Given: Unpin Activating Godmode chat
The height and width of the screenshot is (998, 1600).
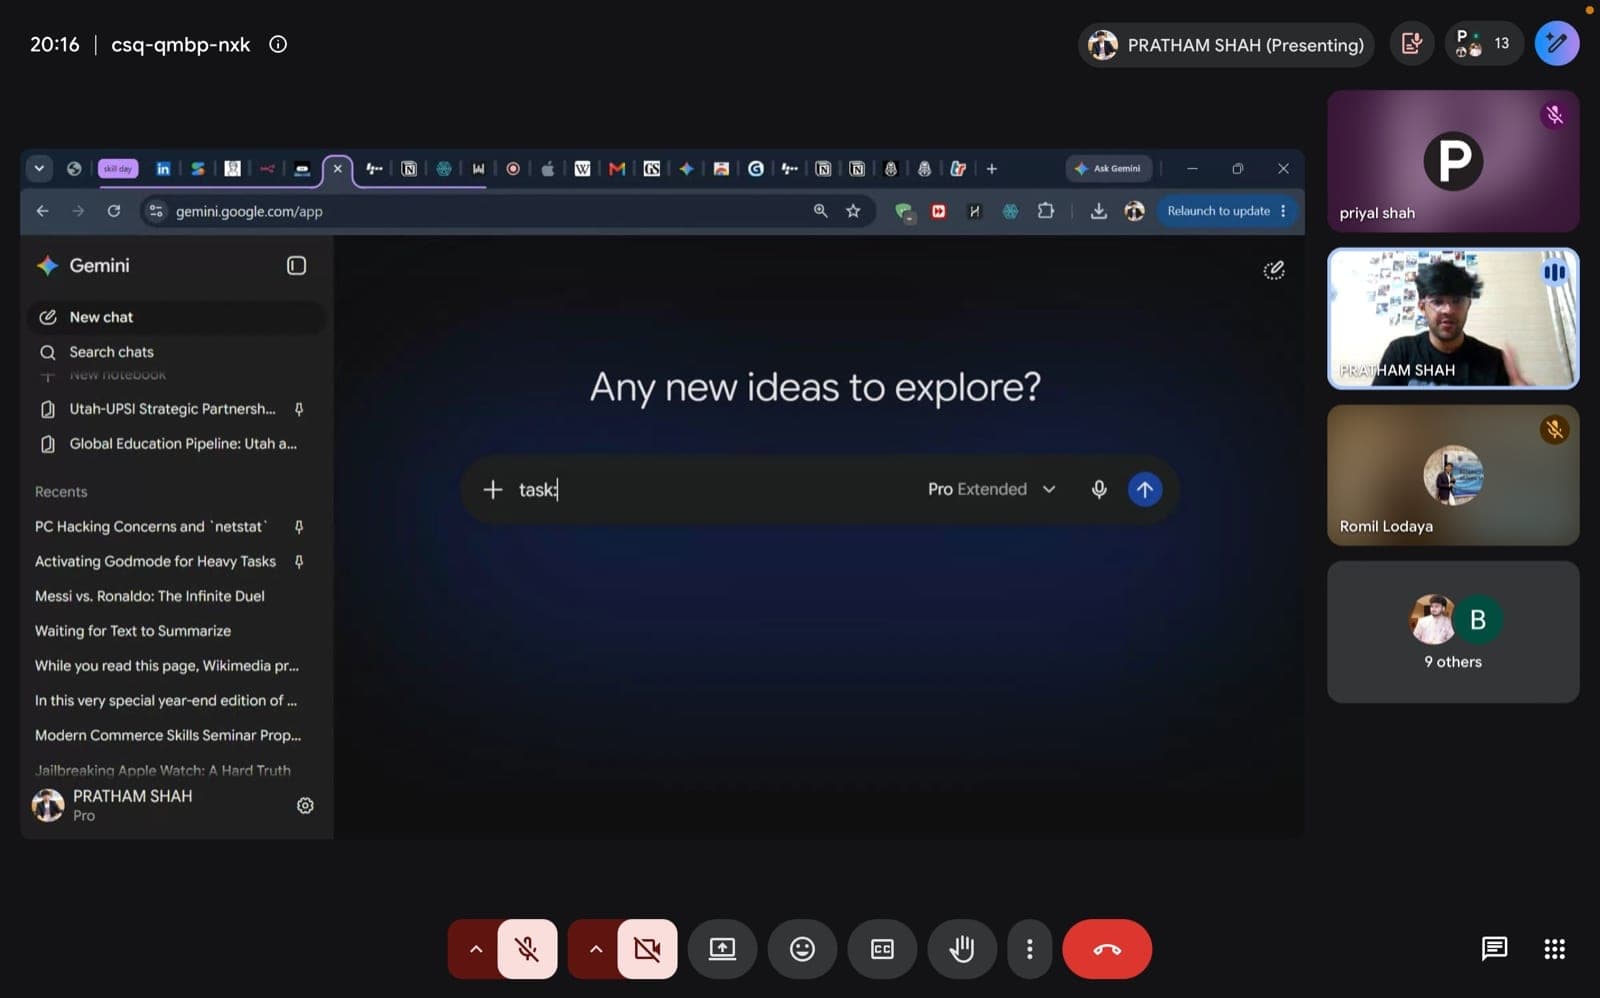Looking at the screenshot, I should coord(299,562).
